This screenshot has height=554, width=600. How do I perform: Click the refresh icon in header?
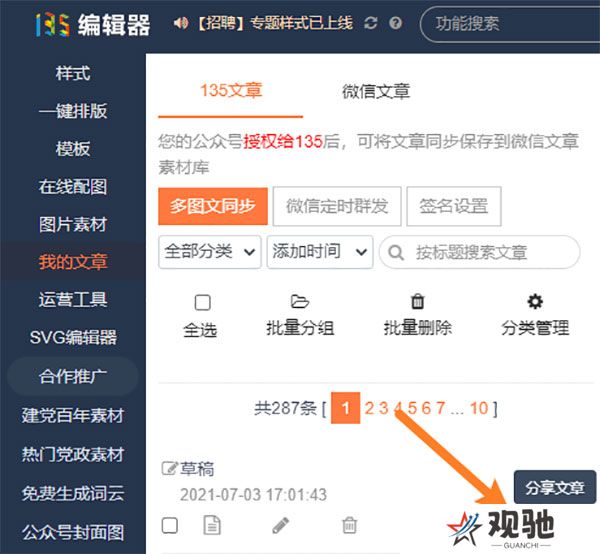coord(370,23)
